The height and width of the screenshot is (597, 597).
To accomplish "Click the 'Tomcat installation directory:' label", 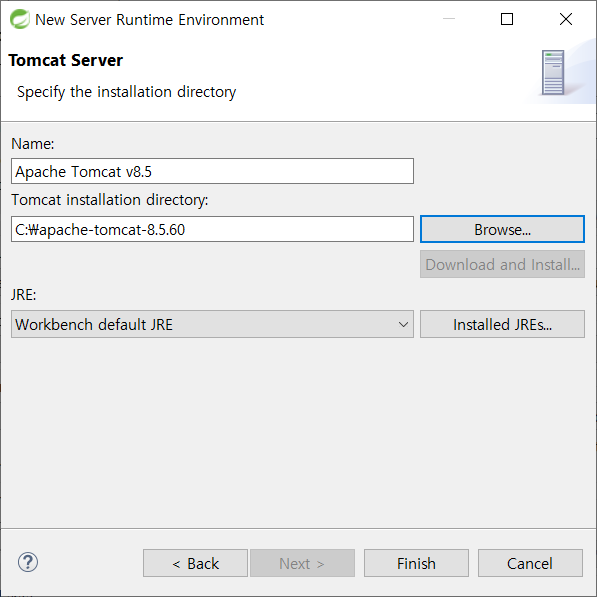I will pyautogui.click(x=110, y=200).
